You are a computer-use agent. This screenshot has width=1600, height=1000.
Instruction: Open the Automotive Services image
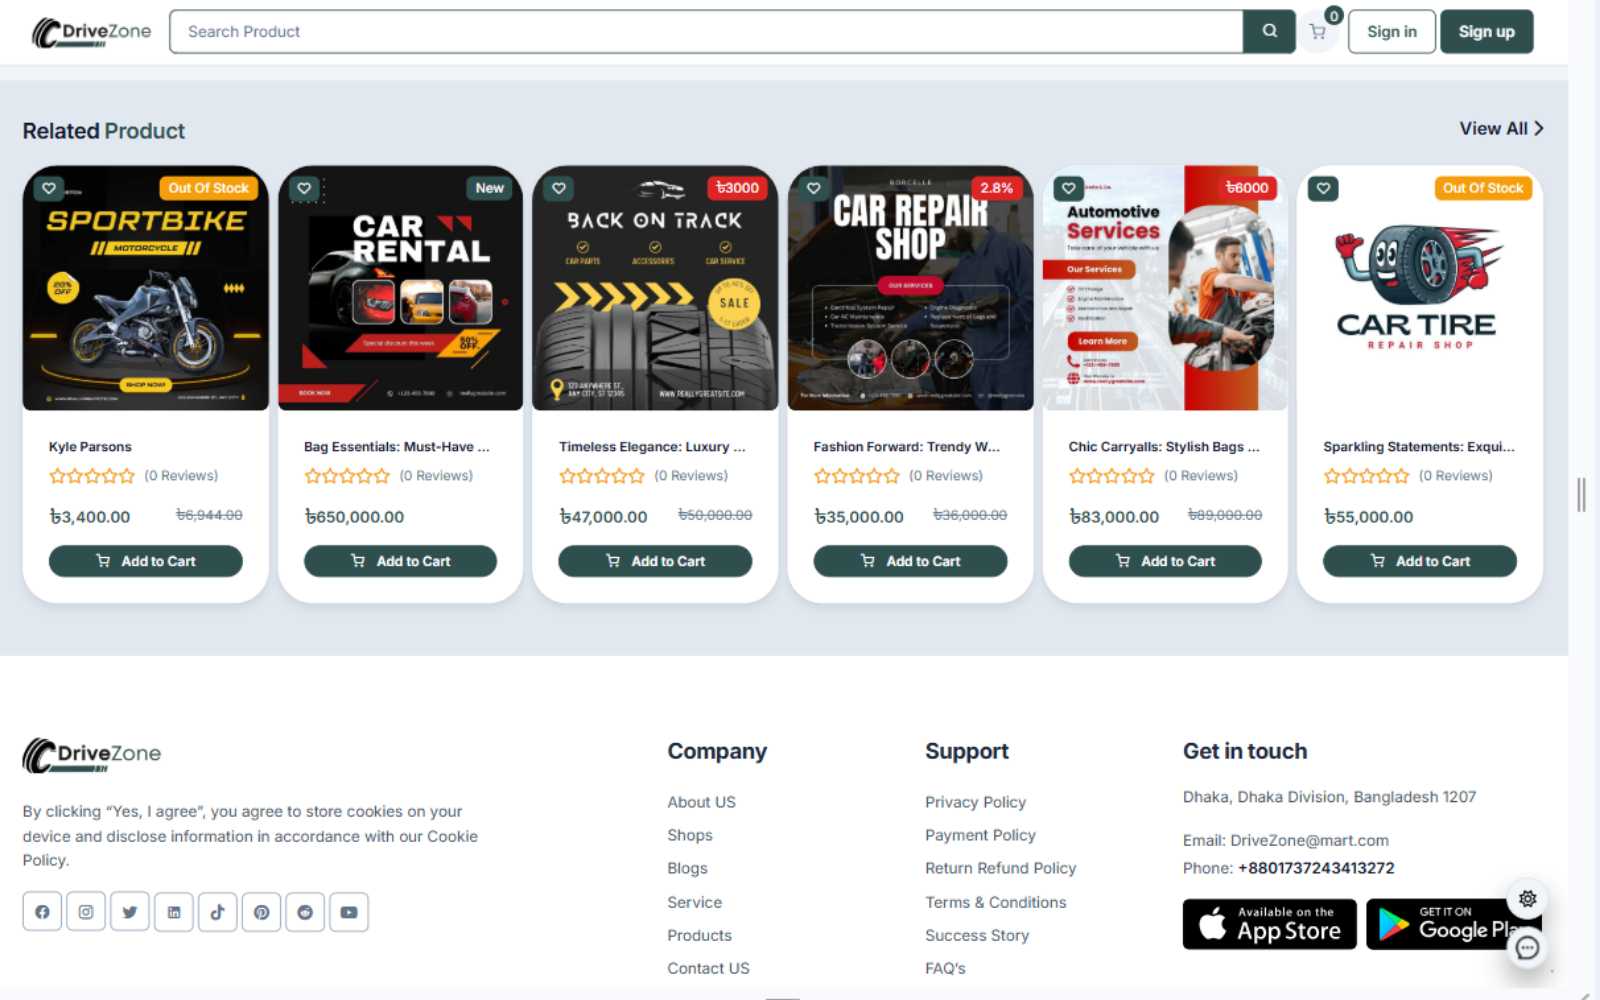tap(1165, 288)
